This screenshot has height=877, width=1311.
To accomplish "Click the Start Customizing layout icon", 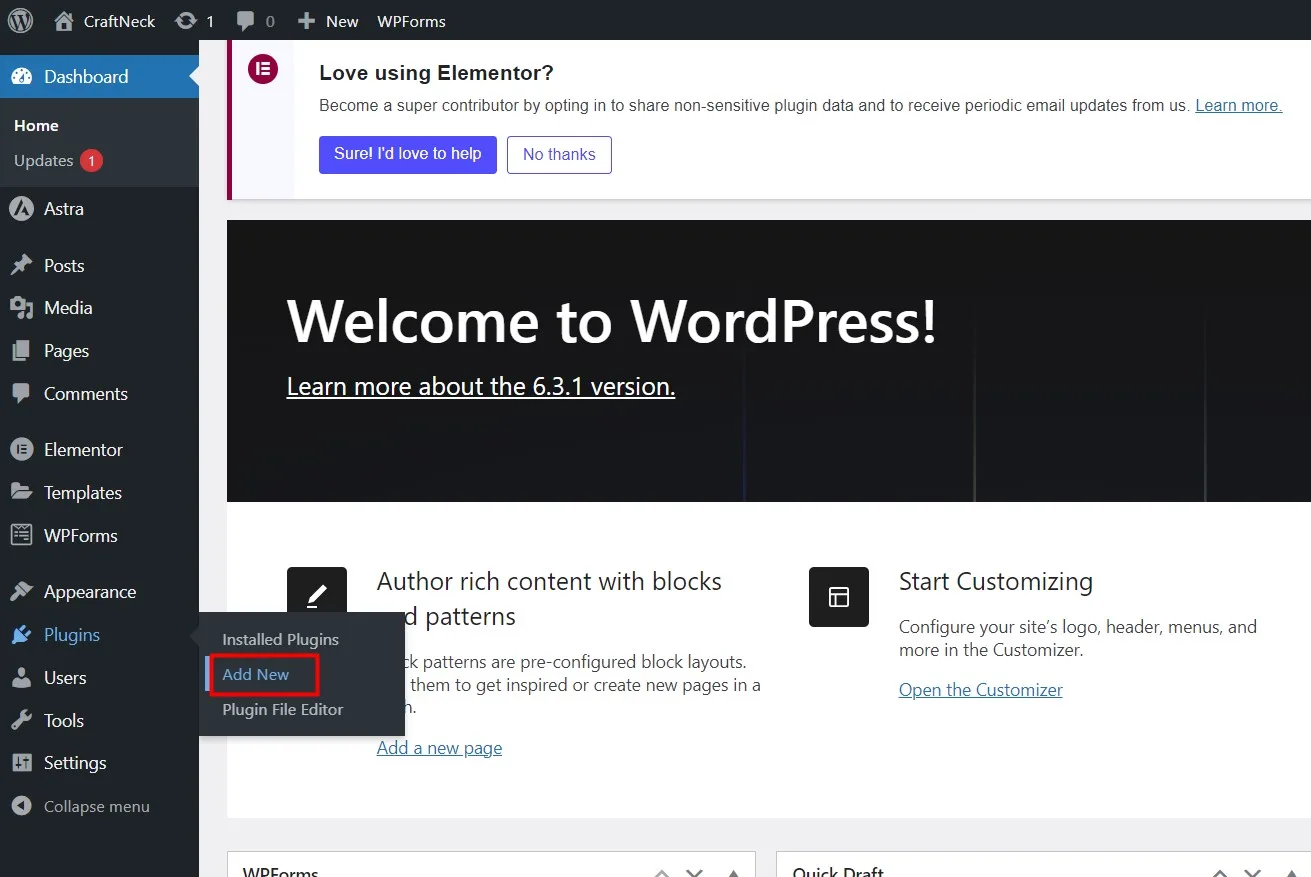I will (x=839, y=597).
